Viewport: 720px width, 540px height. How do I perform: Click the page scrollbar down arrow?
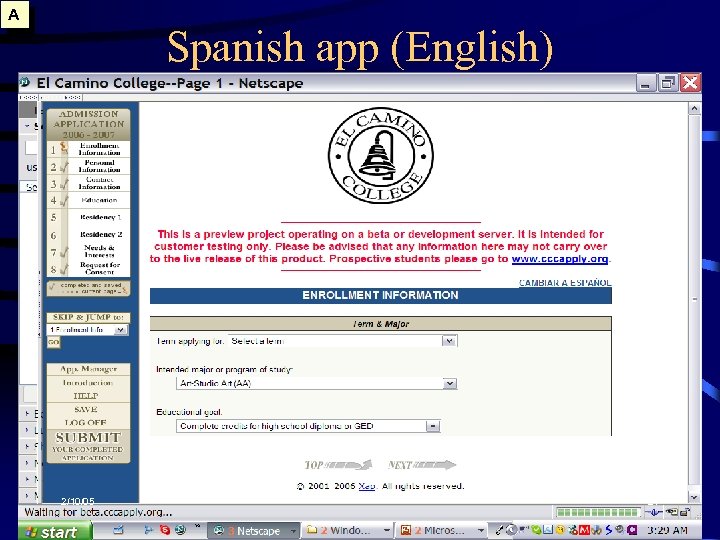coord(694,497)
